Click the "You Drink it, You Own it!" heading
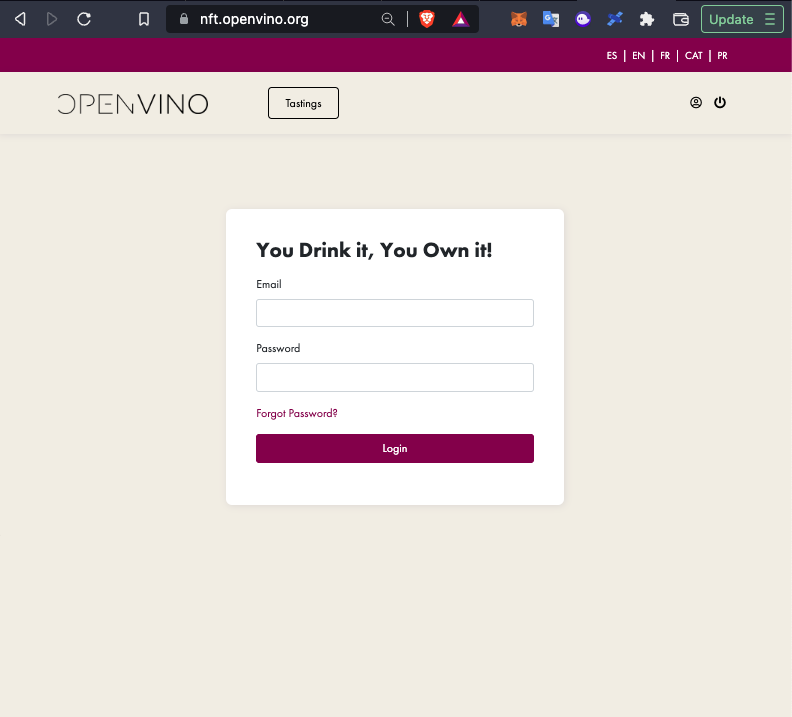This screenshot has height=717, width=792. click(x=374, y=250)
